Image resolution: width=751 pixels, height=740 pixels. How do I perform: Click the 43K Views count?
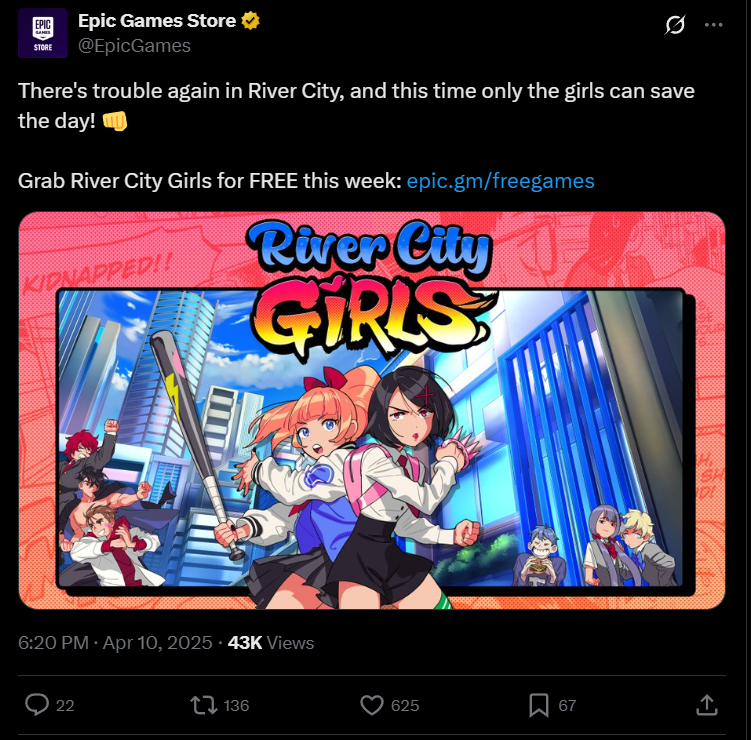(x=271, y=643)
